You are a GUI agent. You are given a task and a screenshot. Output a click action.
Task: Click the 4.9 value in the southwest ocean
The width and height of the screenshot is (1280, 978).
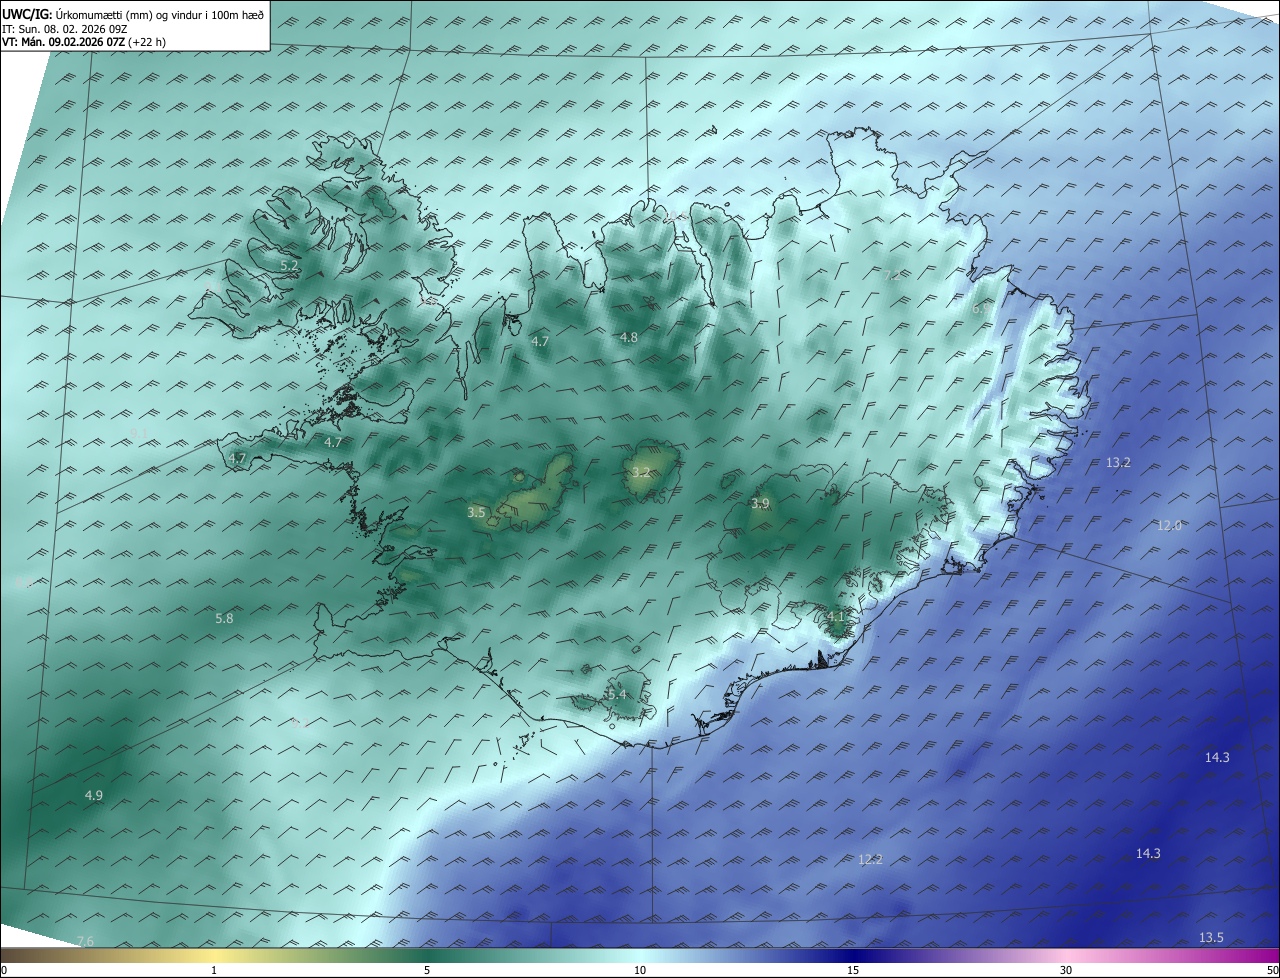(x=93, y=795)
